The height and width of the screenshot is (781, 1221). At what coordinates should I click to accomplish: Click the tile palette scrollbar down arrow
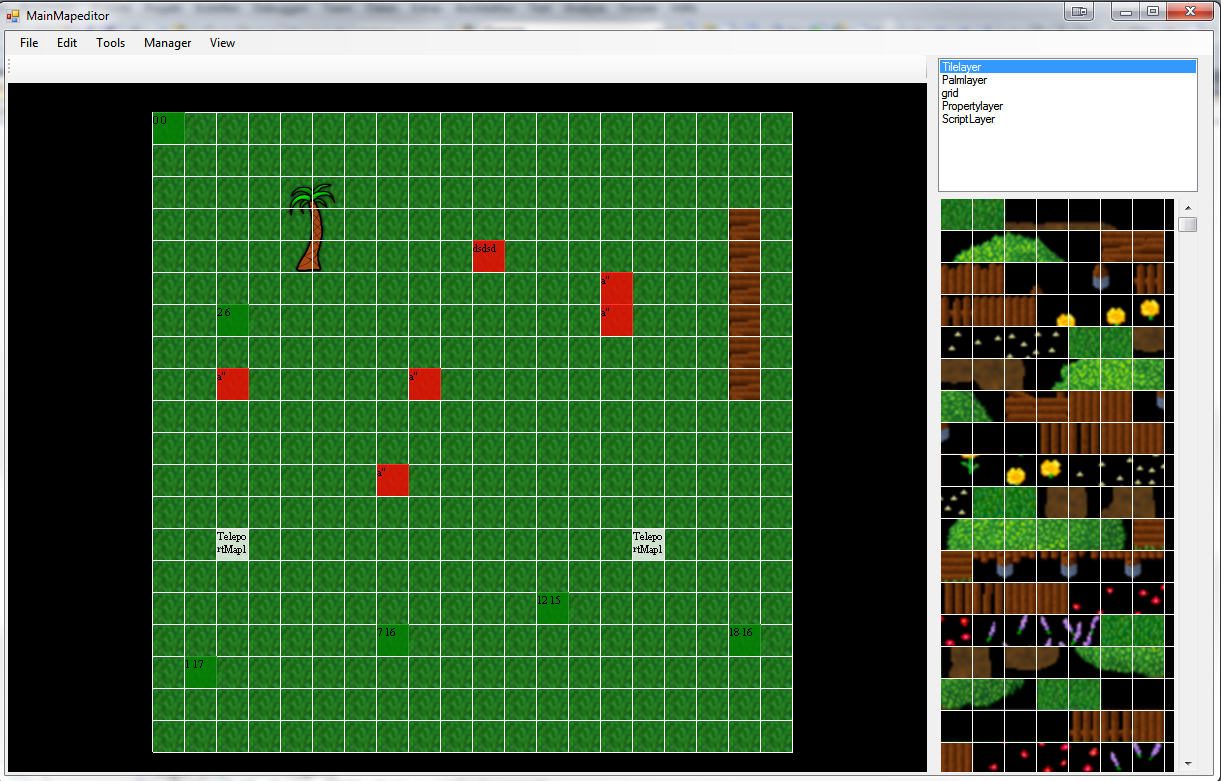[x=1187, y=763]
